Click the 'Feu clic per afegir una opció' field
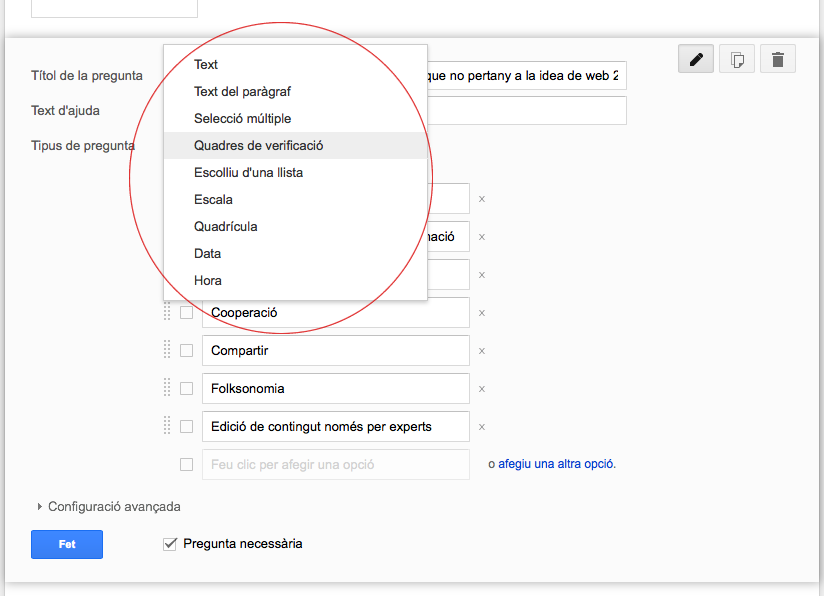 (335, 465)
